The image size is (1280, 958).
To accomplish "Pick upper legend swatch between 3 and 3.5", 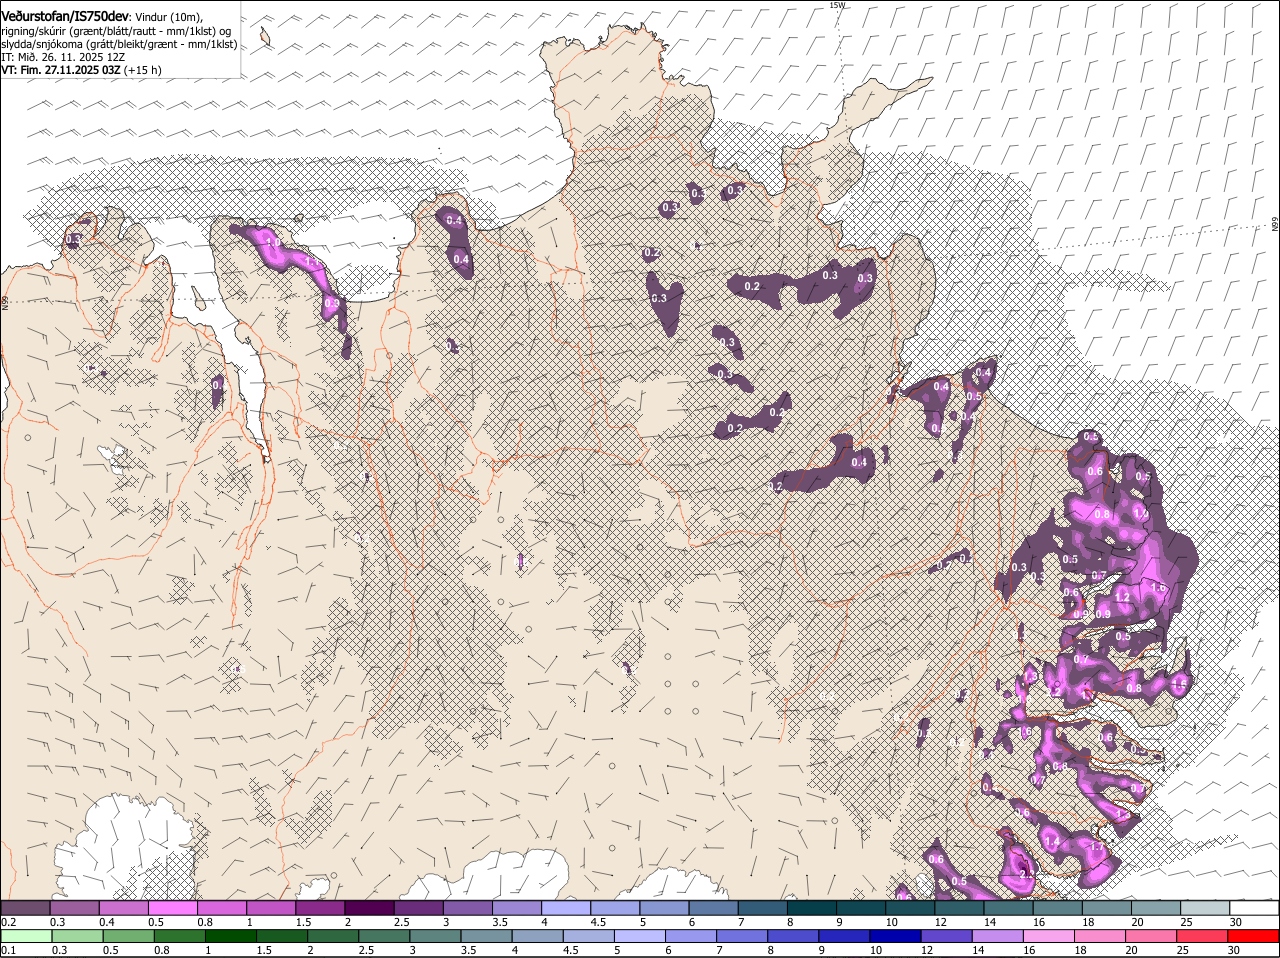I will pos(467,907).
